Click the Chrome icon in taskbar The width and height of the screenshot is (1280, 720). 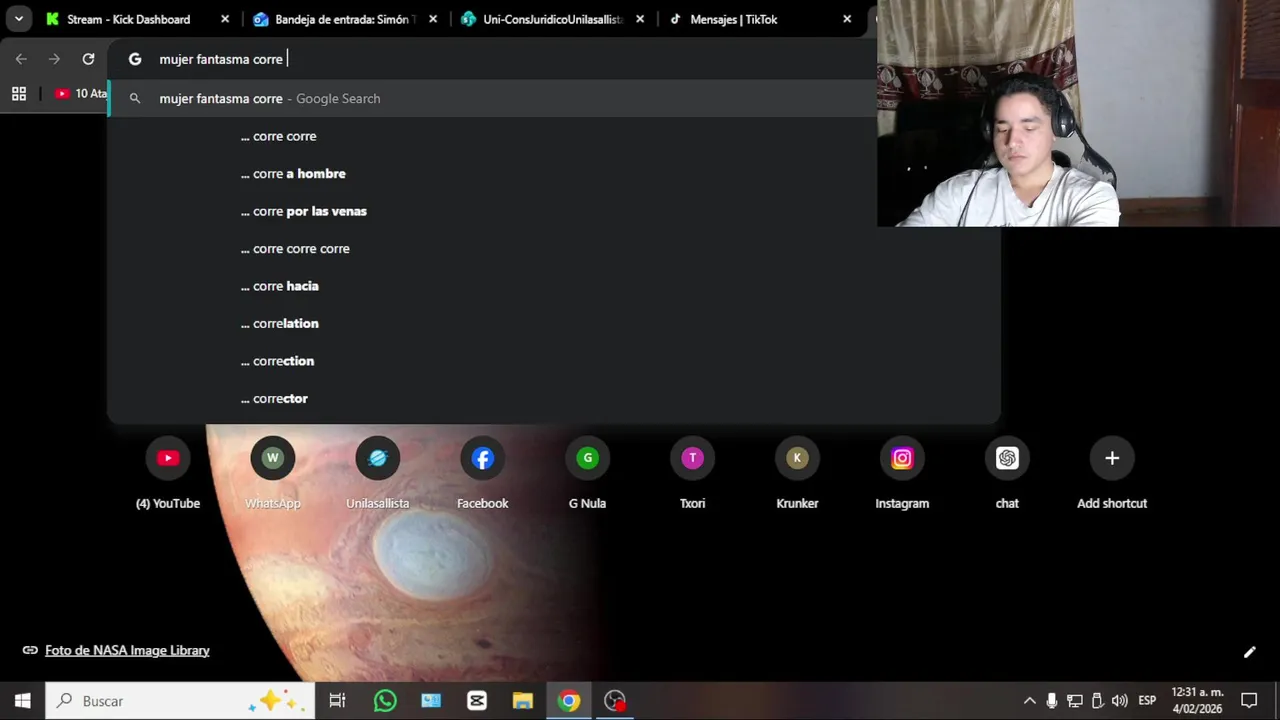(569, 701)
